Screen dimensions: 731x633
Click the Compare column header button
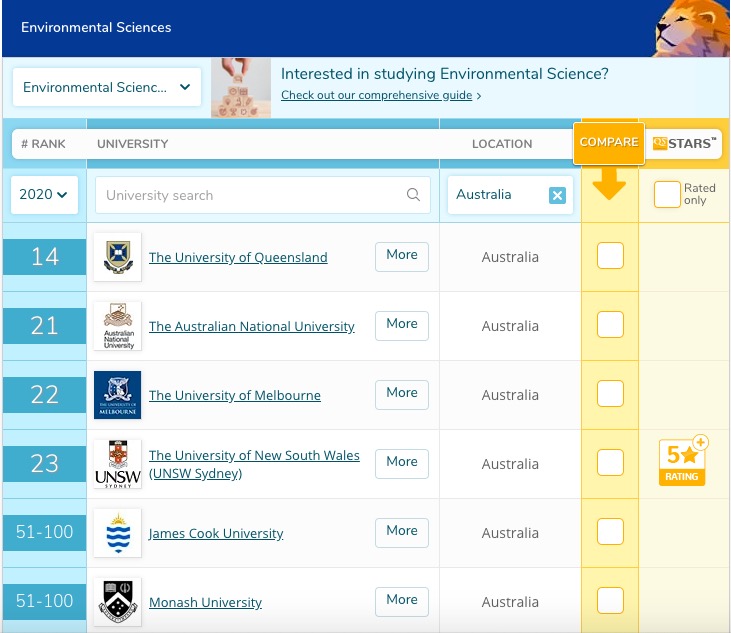pyautogui.click(x=609, y=143)
